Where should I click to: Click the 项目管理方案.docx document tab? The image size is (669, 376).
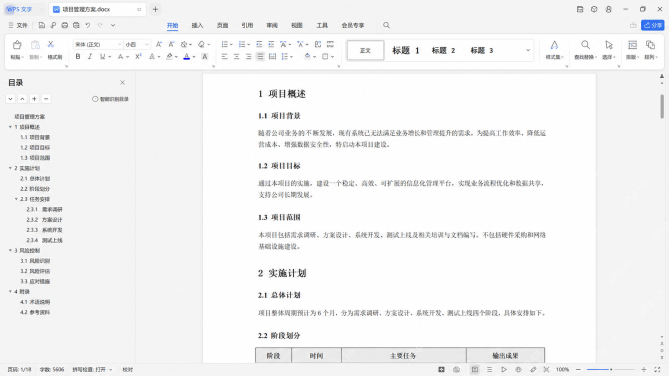pos(97,9)
